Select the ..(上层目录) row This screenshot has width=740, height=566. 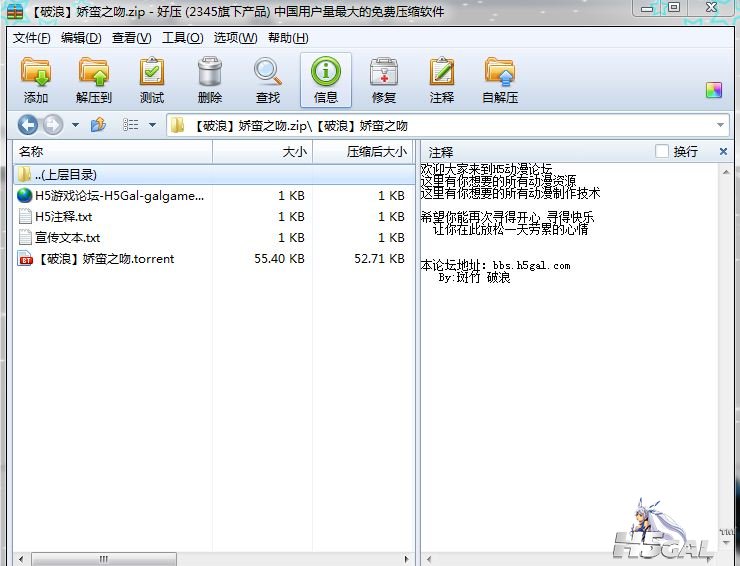point(214,174)
